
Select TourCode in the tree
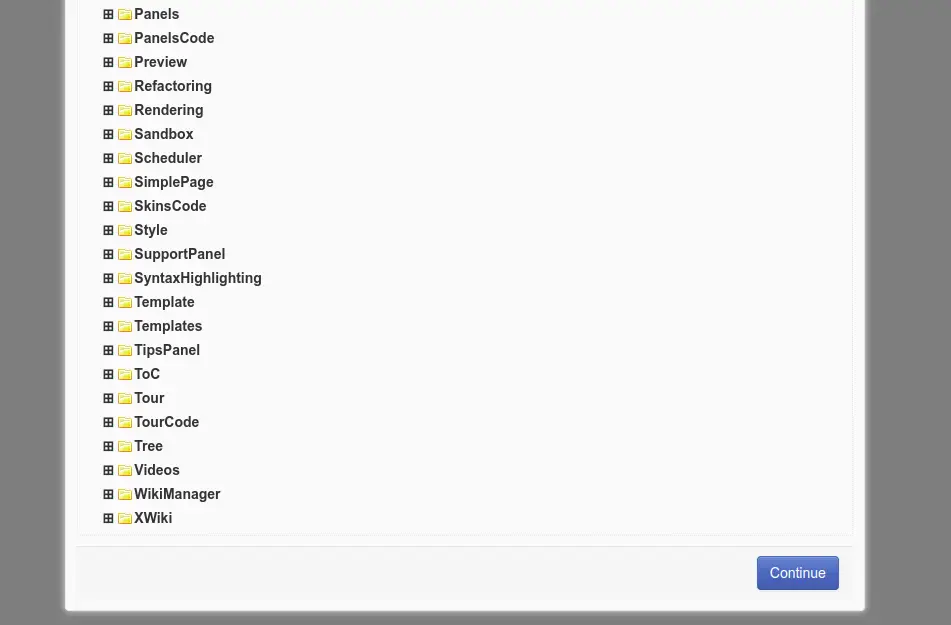(166, 422)
